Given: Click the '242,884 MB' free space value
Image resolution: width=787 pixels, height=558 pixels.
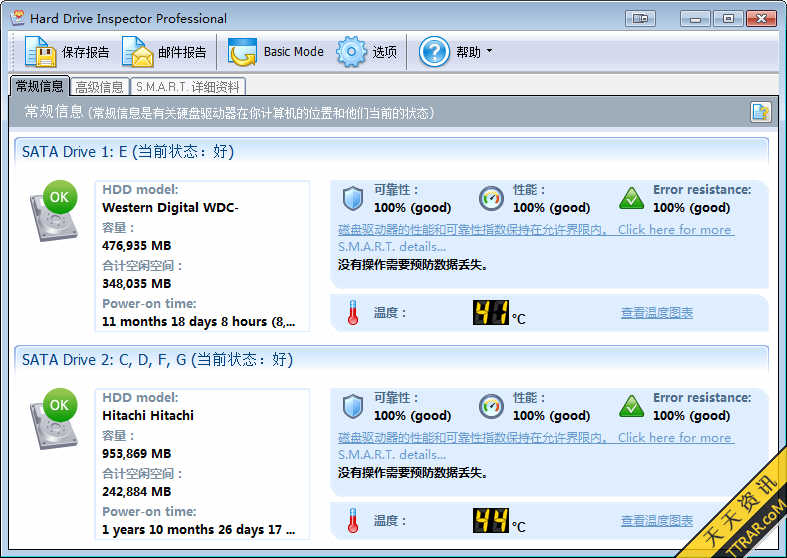Looking at the screenshot, I should pos(137,492).
